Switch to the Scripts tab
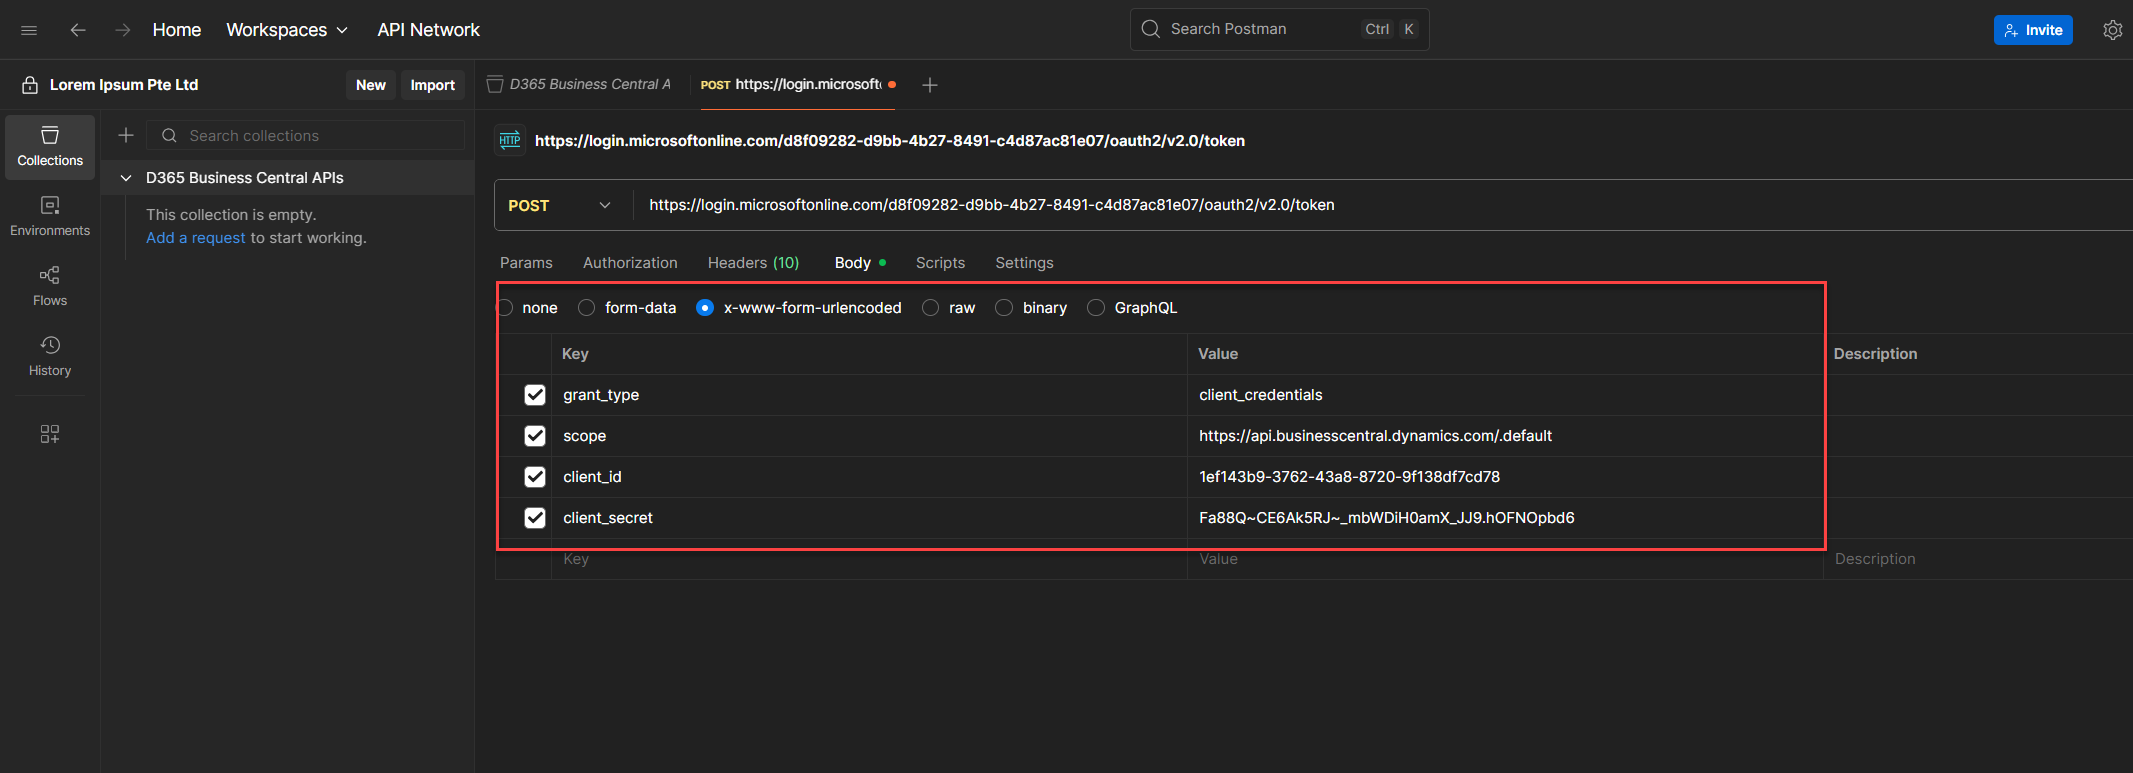 click(x=940, y=263)
